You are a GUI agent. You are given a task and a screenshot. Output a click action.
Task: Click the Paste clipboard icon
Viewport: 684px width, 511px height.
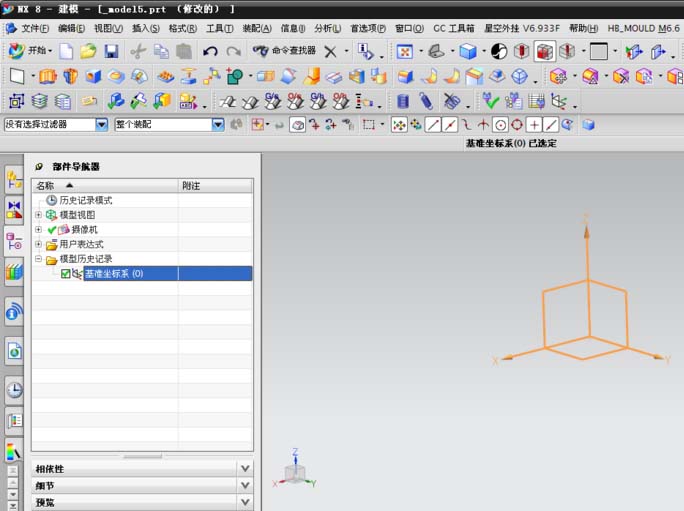click(184, 51)
